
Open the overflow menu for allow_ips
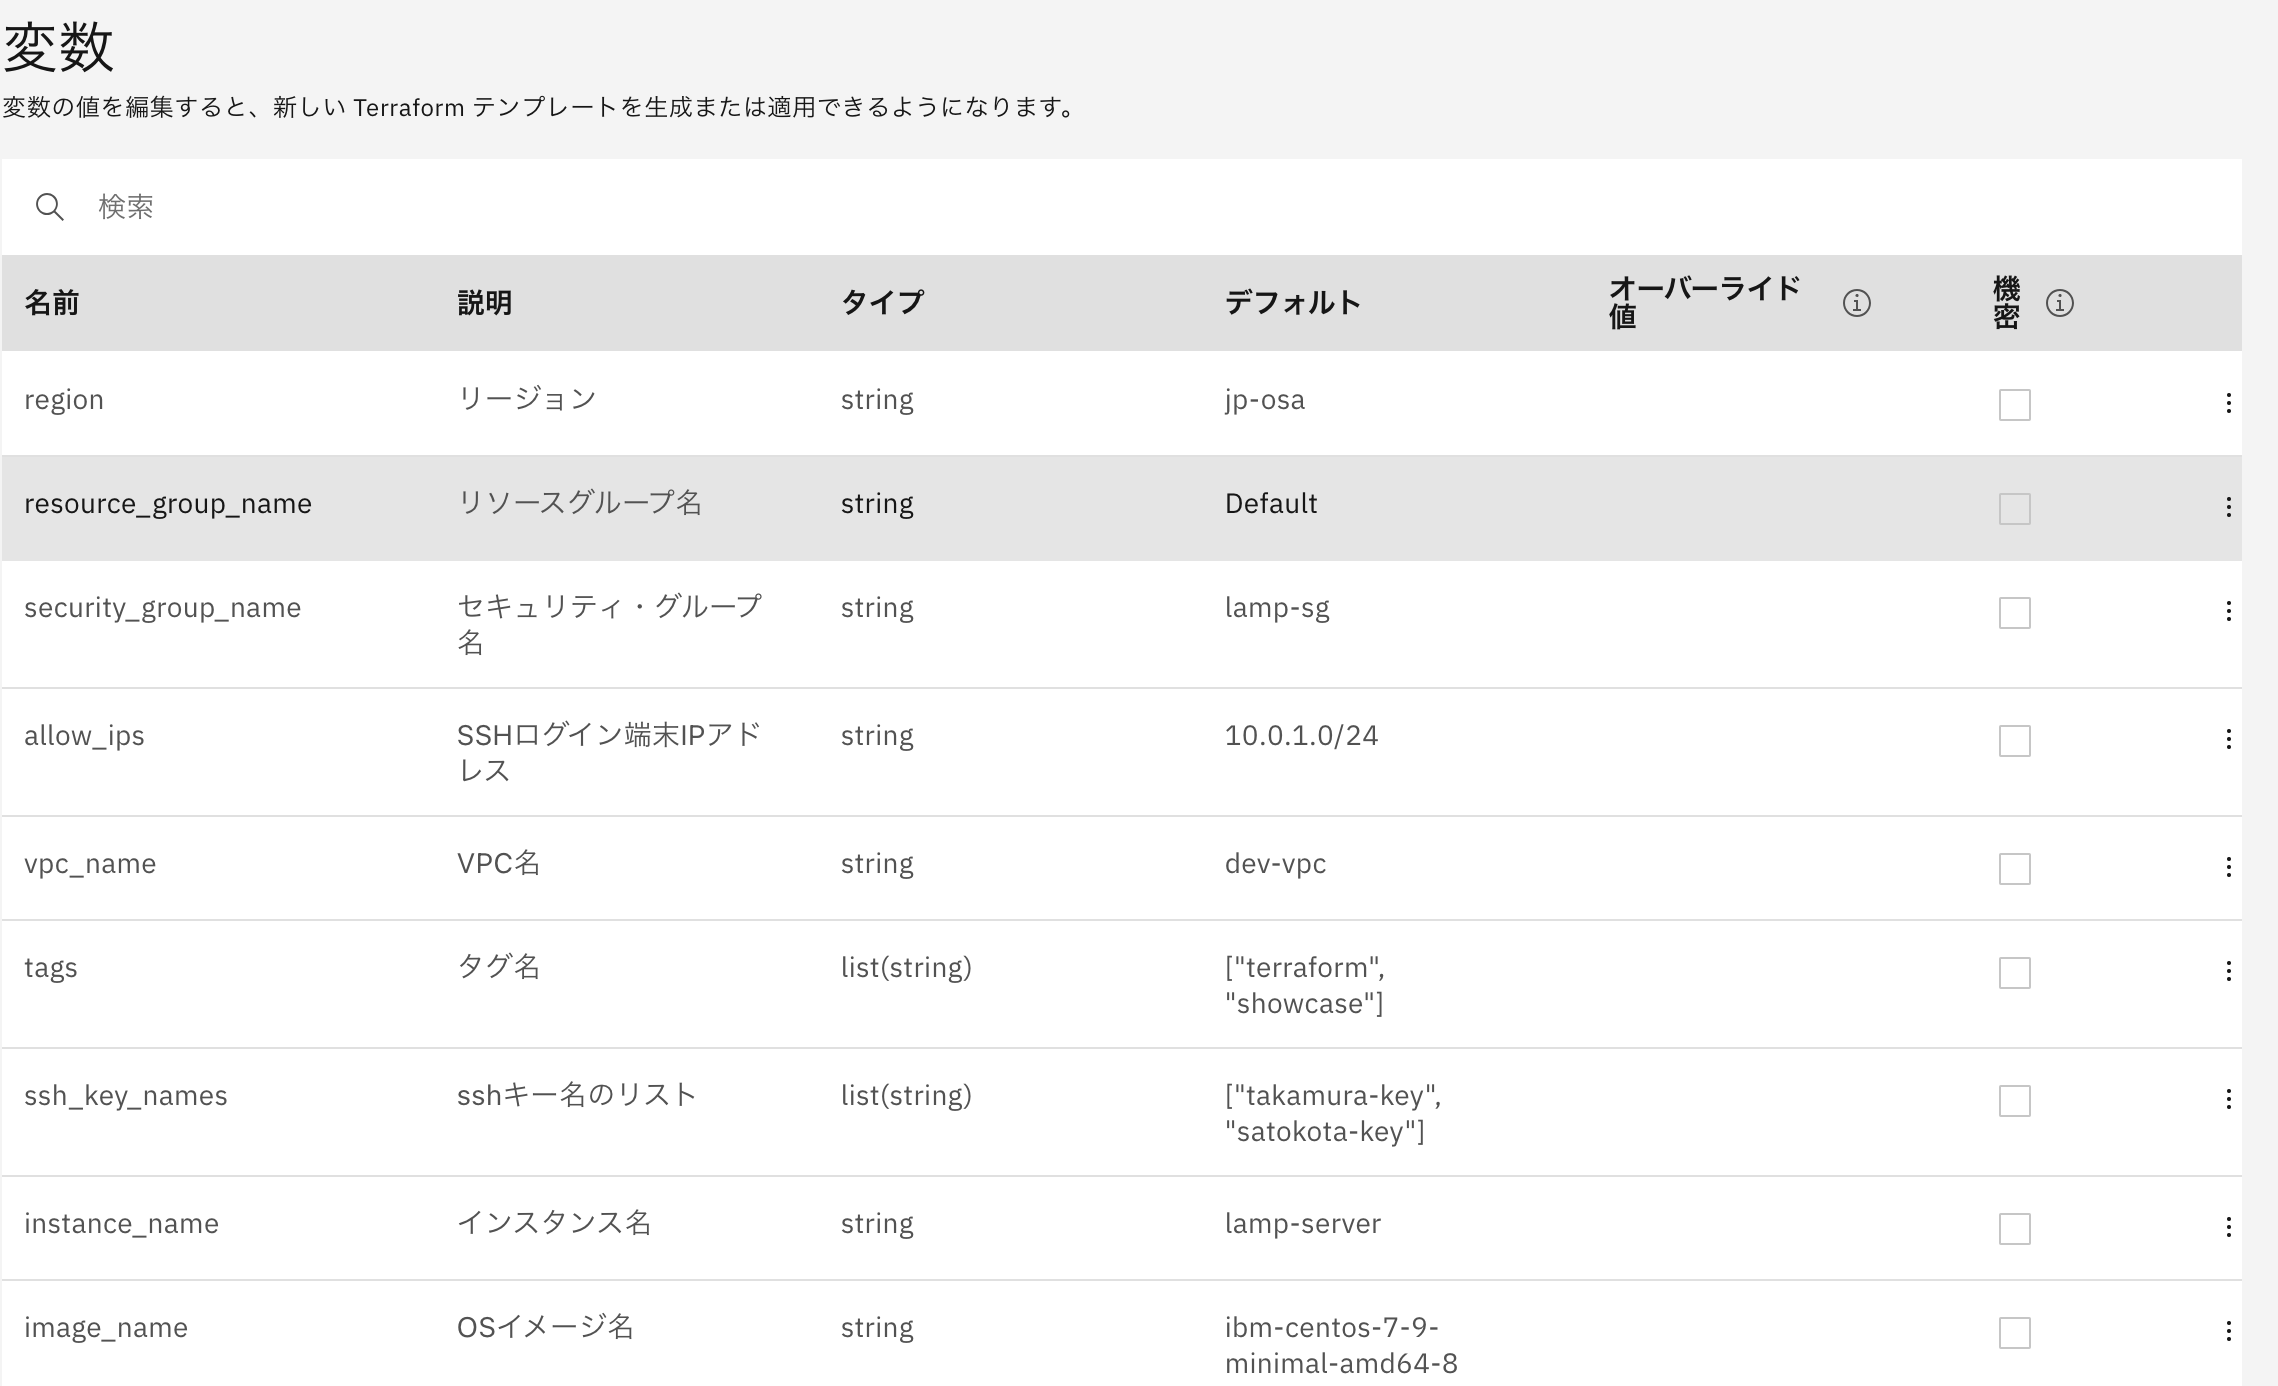[2230, 739]
